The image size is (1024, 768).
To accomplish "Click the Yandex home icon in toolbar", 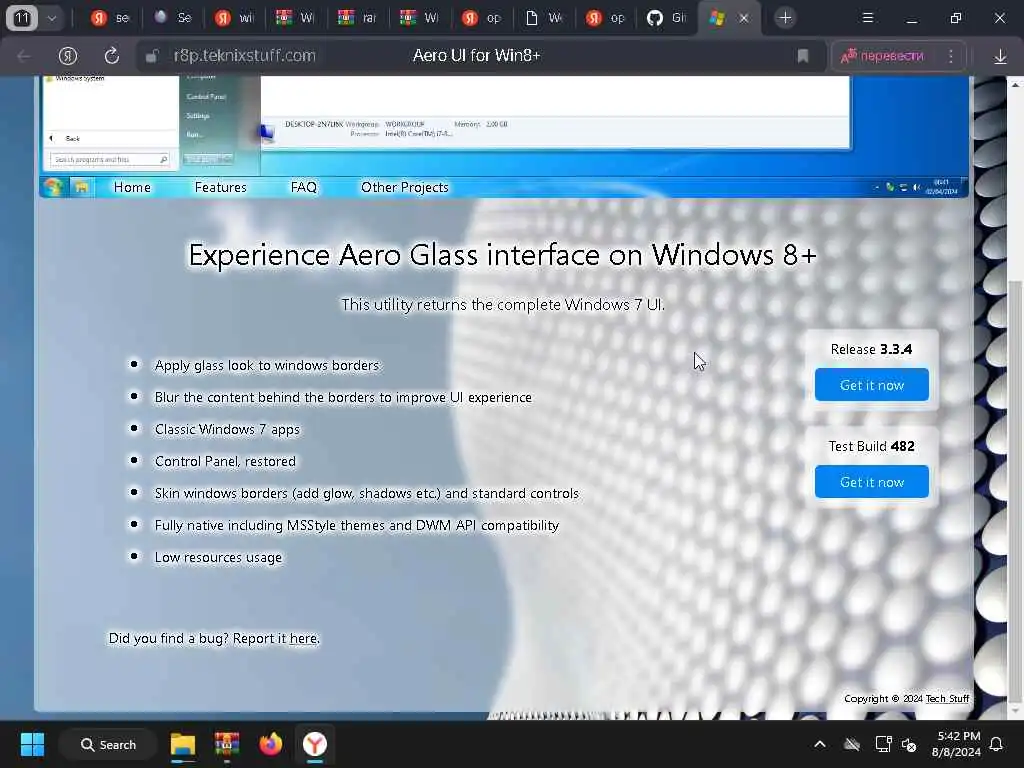I will 68,56.
